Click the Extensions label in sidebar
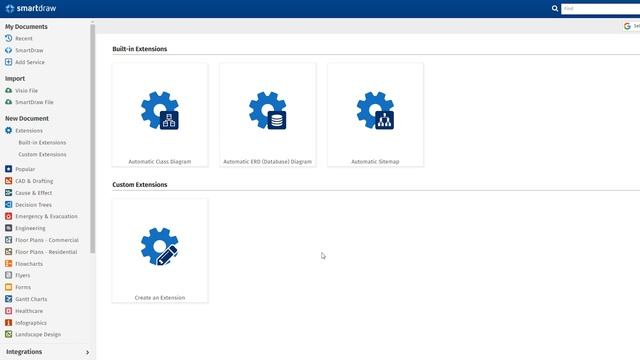Image resolution: width=640 pixels, height=360 pixels. [29, 131]
